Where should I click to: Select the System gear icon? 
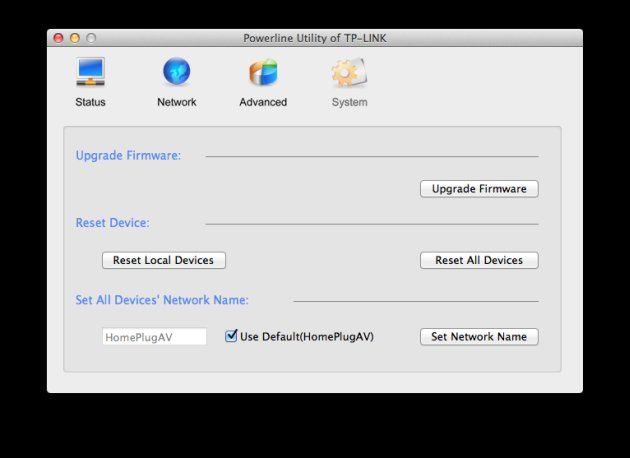coord(349,72)
